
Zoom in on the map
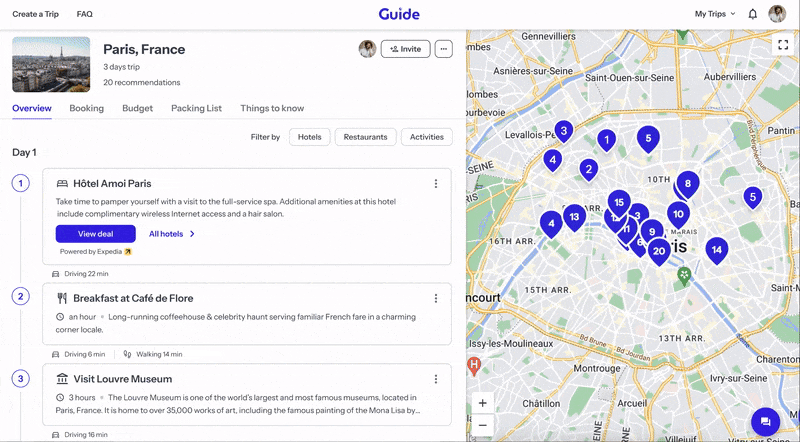tap(483, 403)
